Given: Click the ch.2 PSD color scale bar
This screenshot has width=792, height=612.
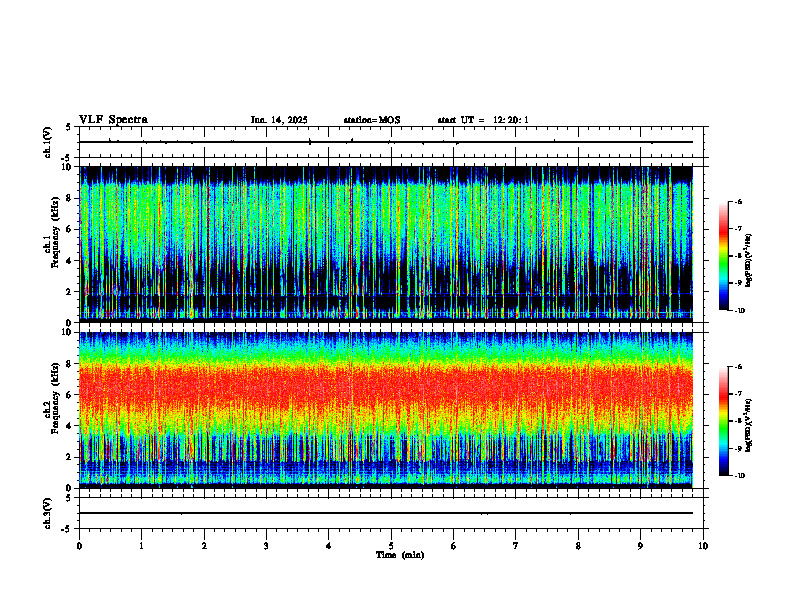Looking at the screenshot, I should tap(724, 421).
